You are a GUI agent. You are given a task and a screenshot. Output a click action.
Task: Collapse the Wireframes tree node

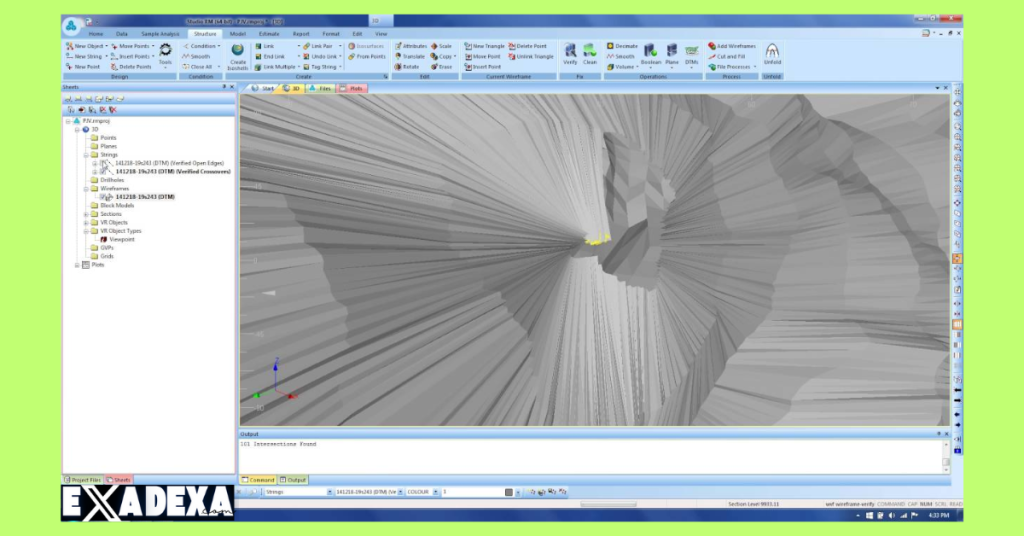click(87, 188)
